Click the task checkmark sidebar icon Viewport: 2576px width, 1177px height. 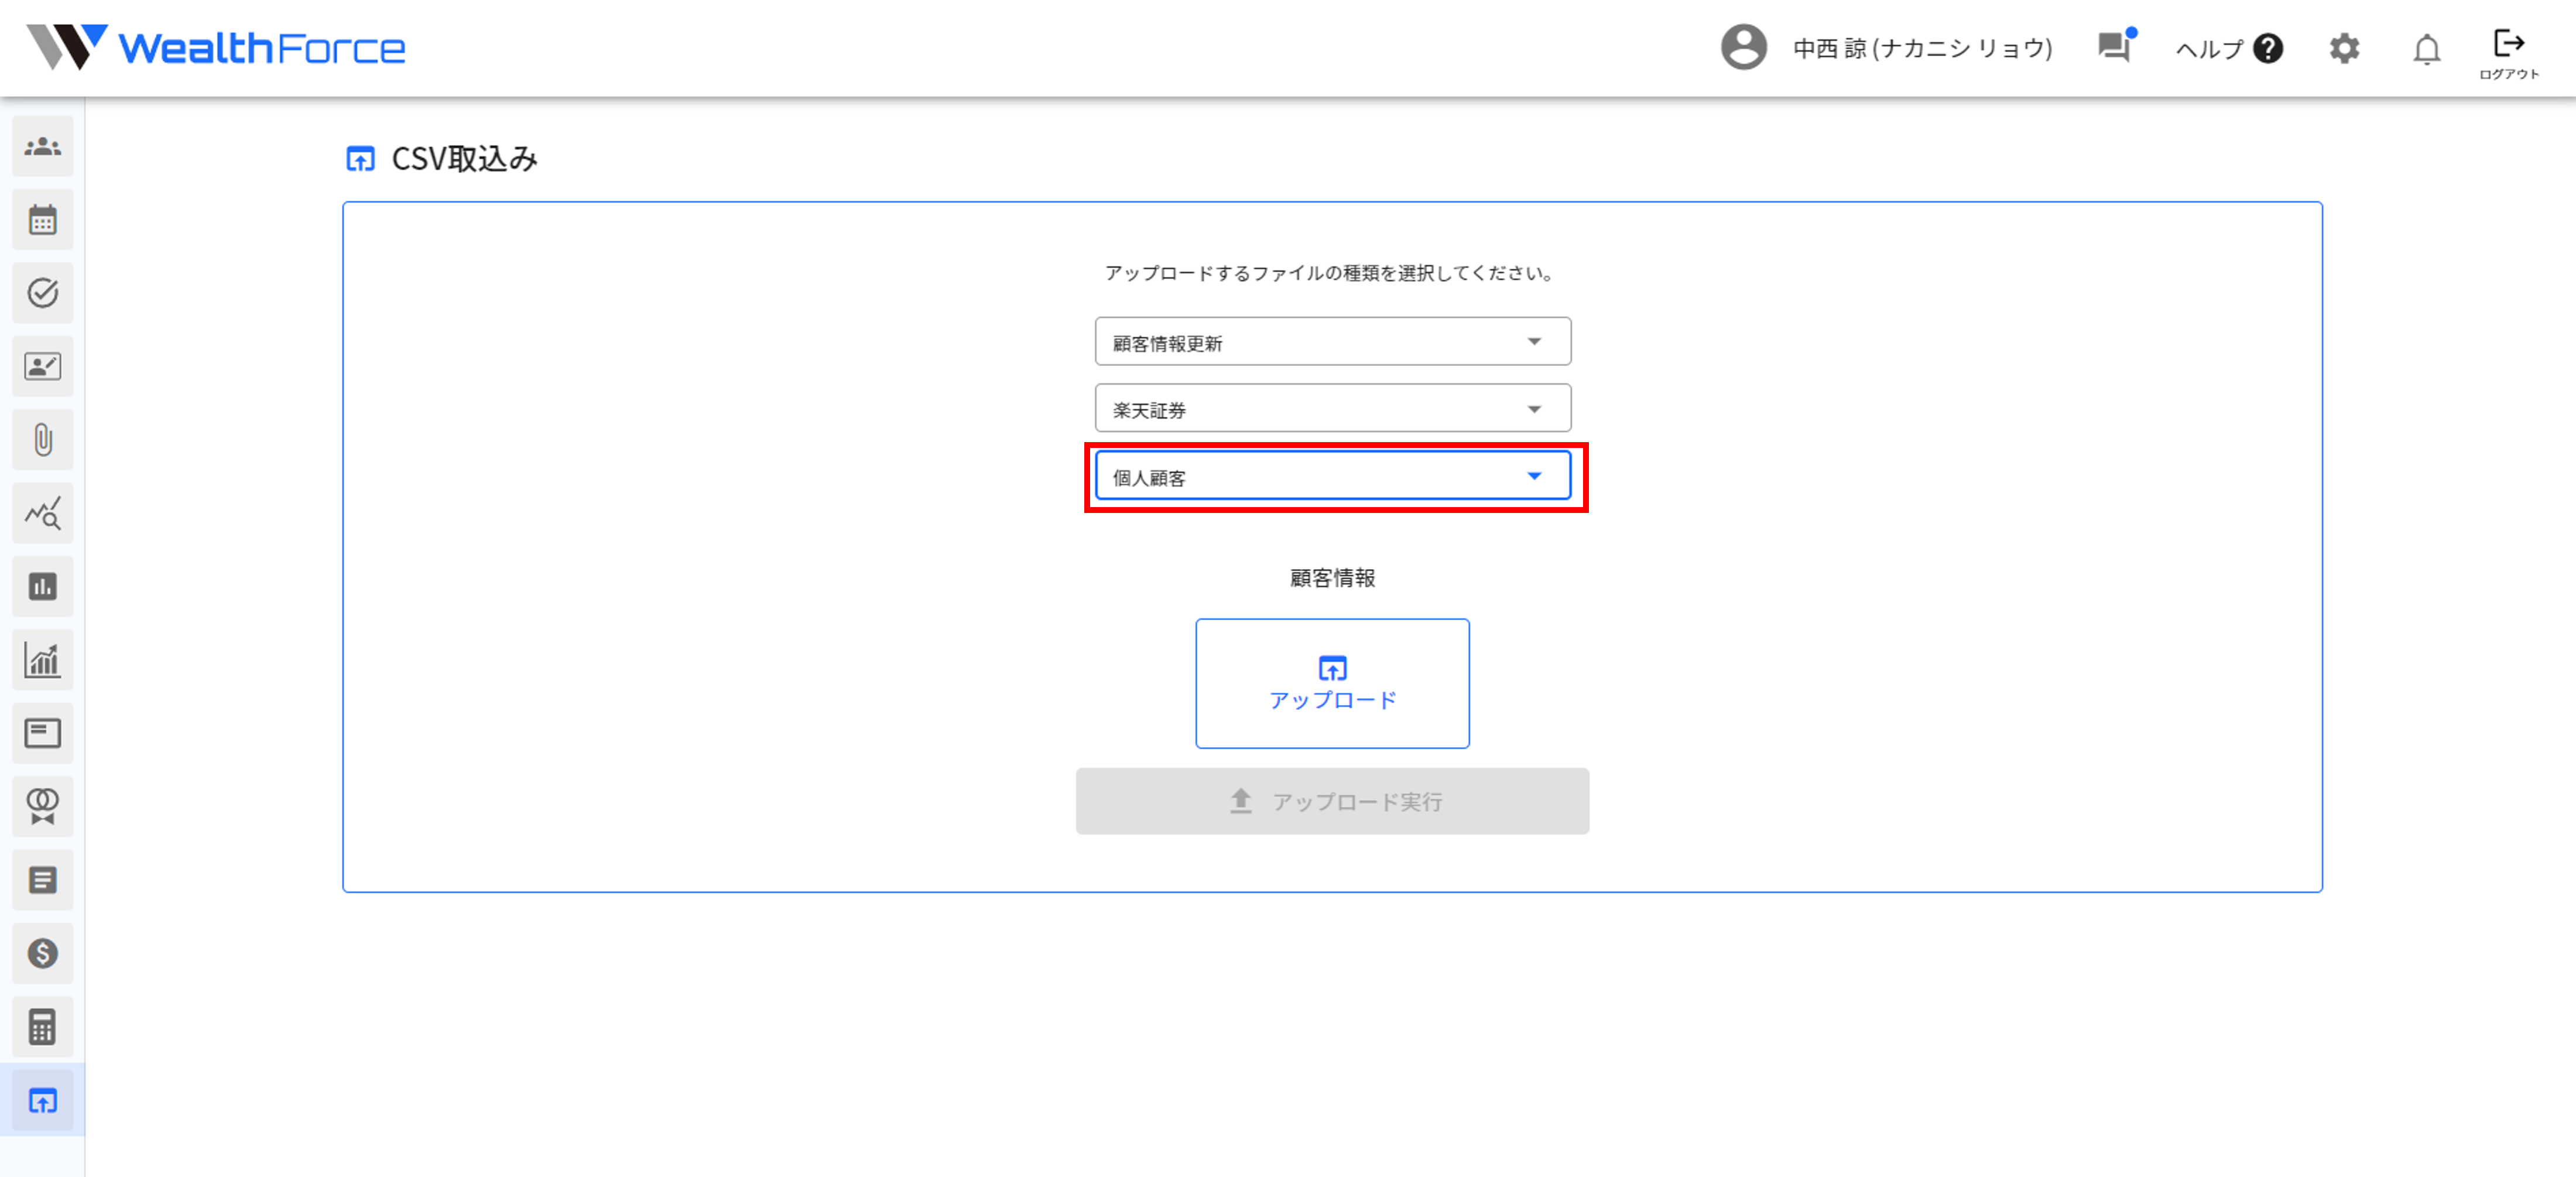(42, 293)
